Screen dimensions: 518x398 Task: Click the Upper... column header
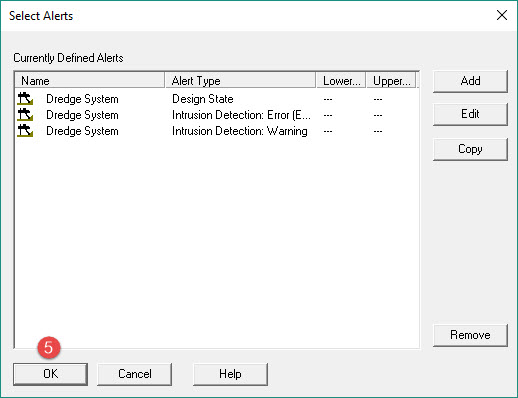[391, 81]
